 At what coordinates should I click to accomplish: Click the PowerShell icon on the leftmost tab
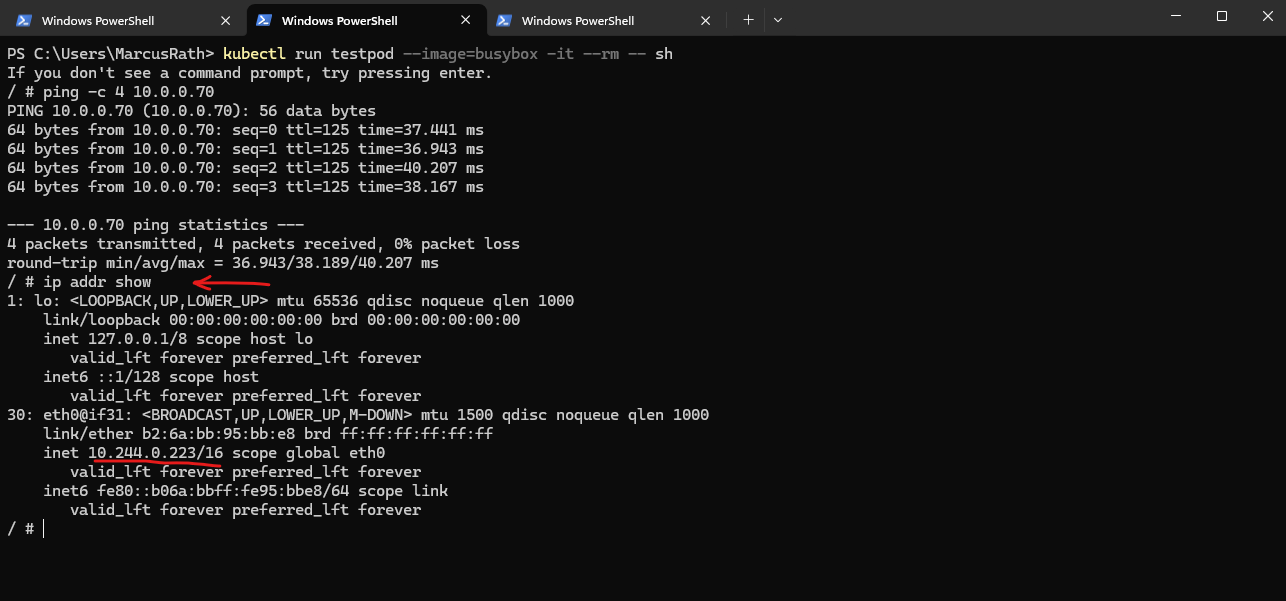point(24,20)
